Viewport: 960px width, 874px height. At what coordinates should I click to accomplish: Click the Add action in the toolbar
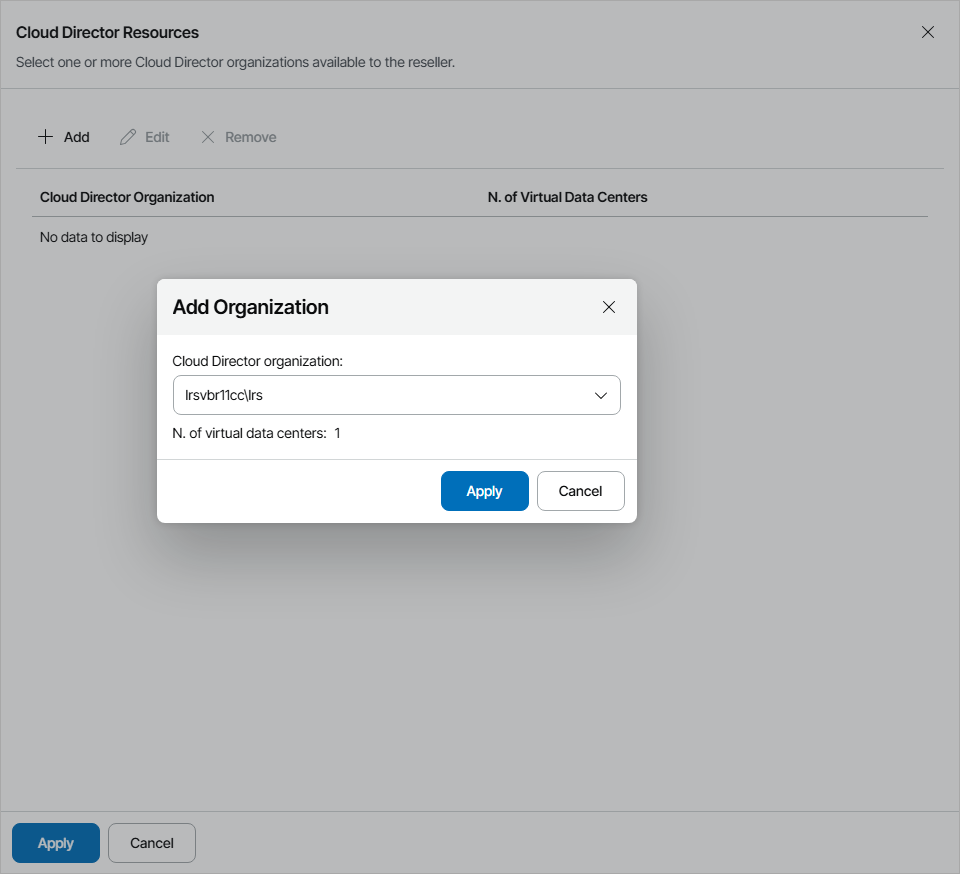click(x=63, y=136)
